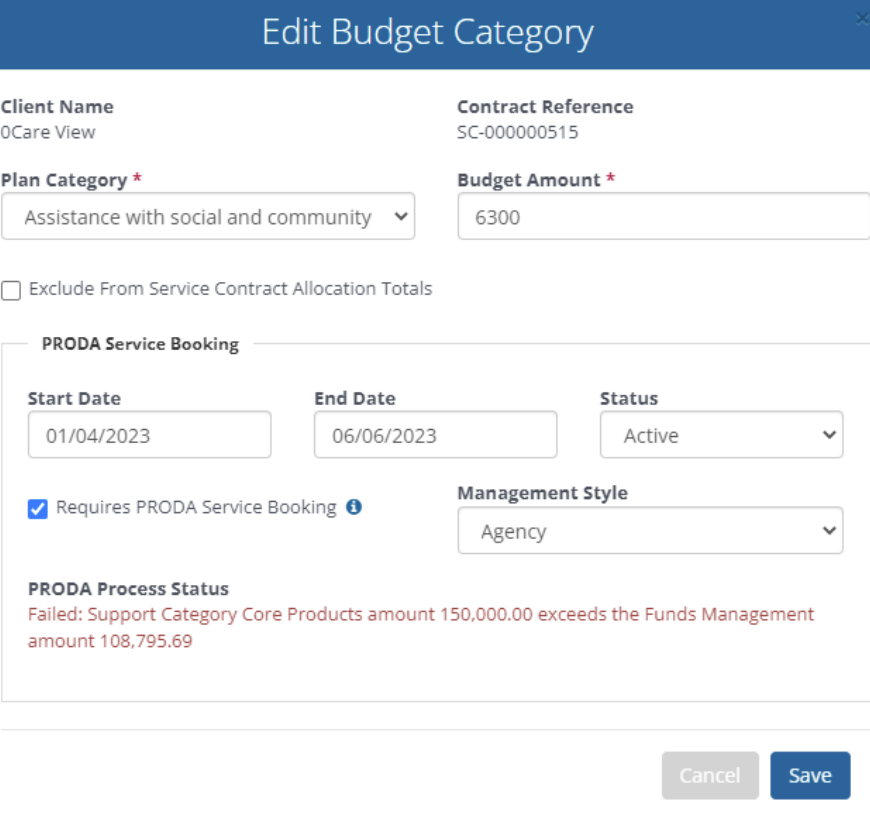Image resolution: width=870 pixels, height=814 pixels.
Task: Open the Plan Category dropdown
Action: pos(208,216)
